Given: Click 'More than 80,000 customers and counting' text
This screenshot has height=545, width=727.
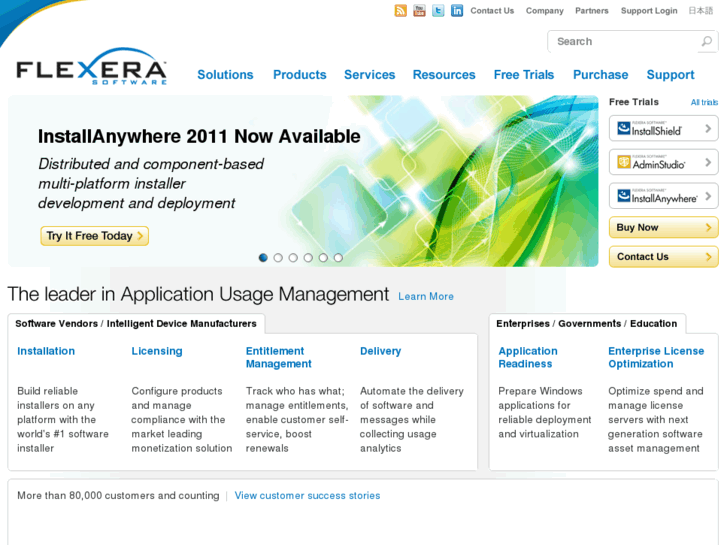Looking at the screenshot, I should pos(118,495).
